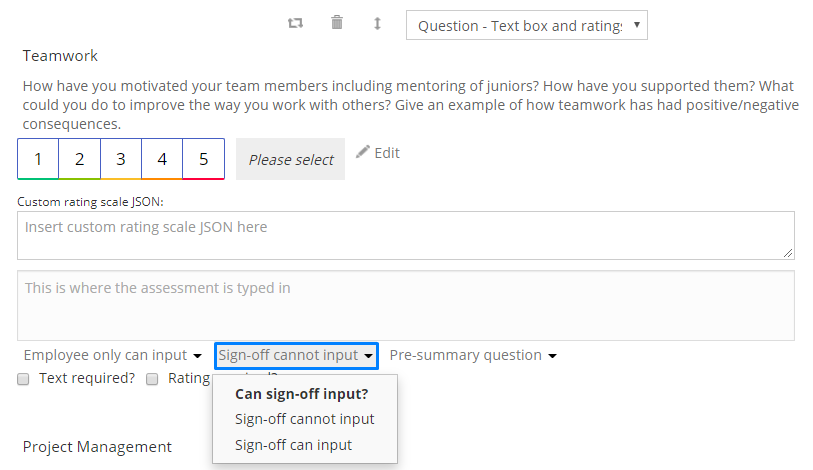Select rating 2 on the scale
Screen dimensions: 813x470
click(79, 159)
